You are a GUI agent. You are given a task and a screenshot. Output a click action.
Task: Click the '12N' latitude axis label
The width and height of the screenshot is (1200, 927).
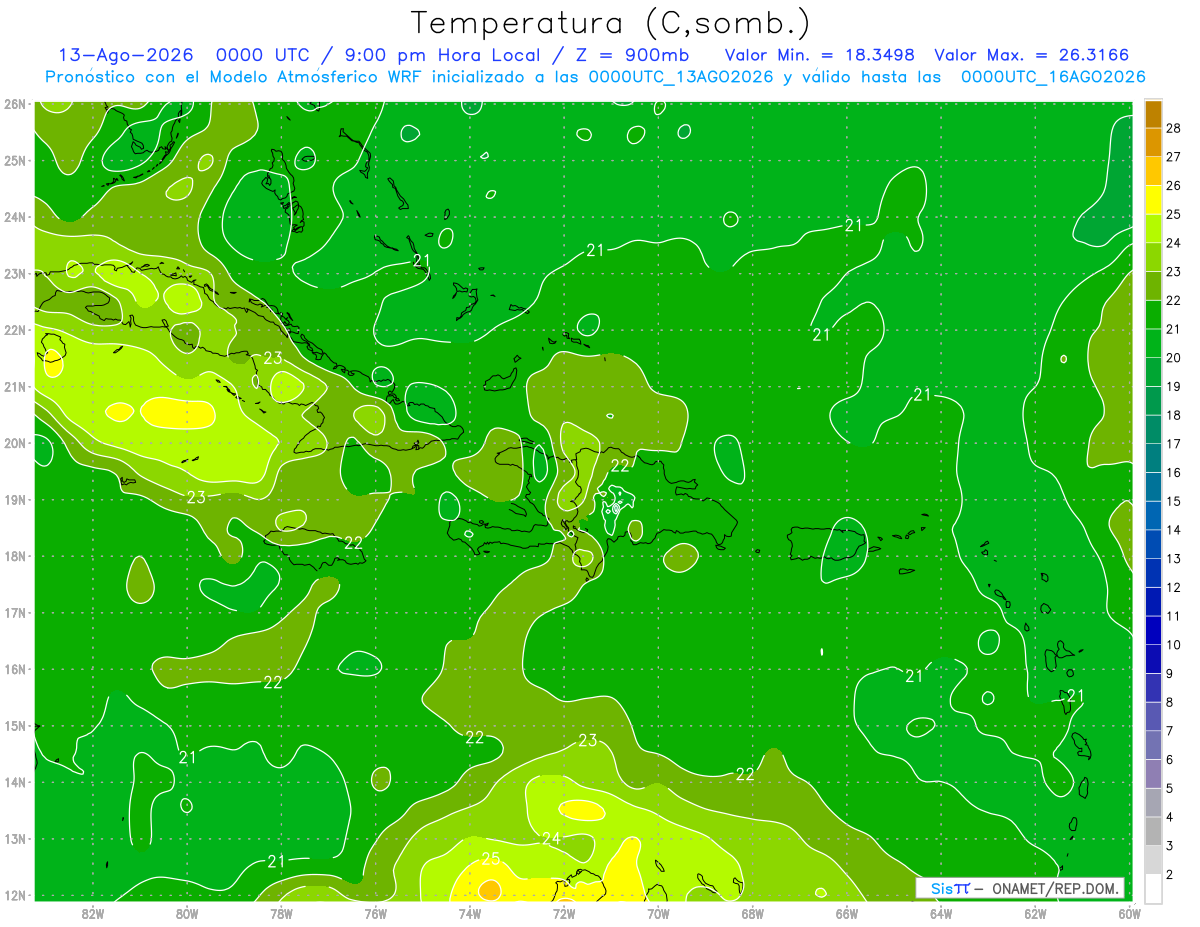(15, 895)
